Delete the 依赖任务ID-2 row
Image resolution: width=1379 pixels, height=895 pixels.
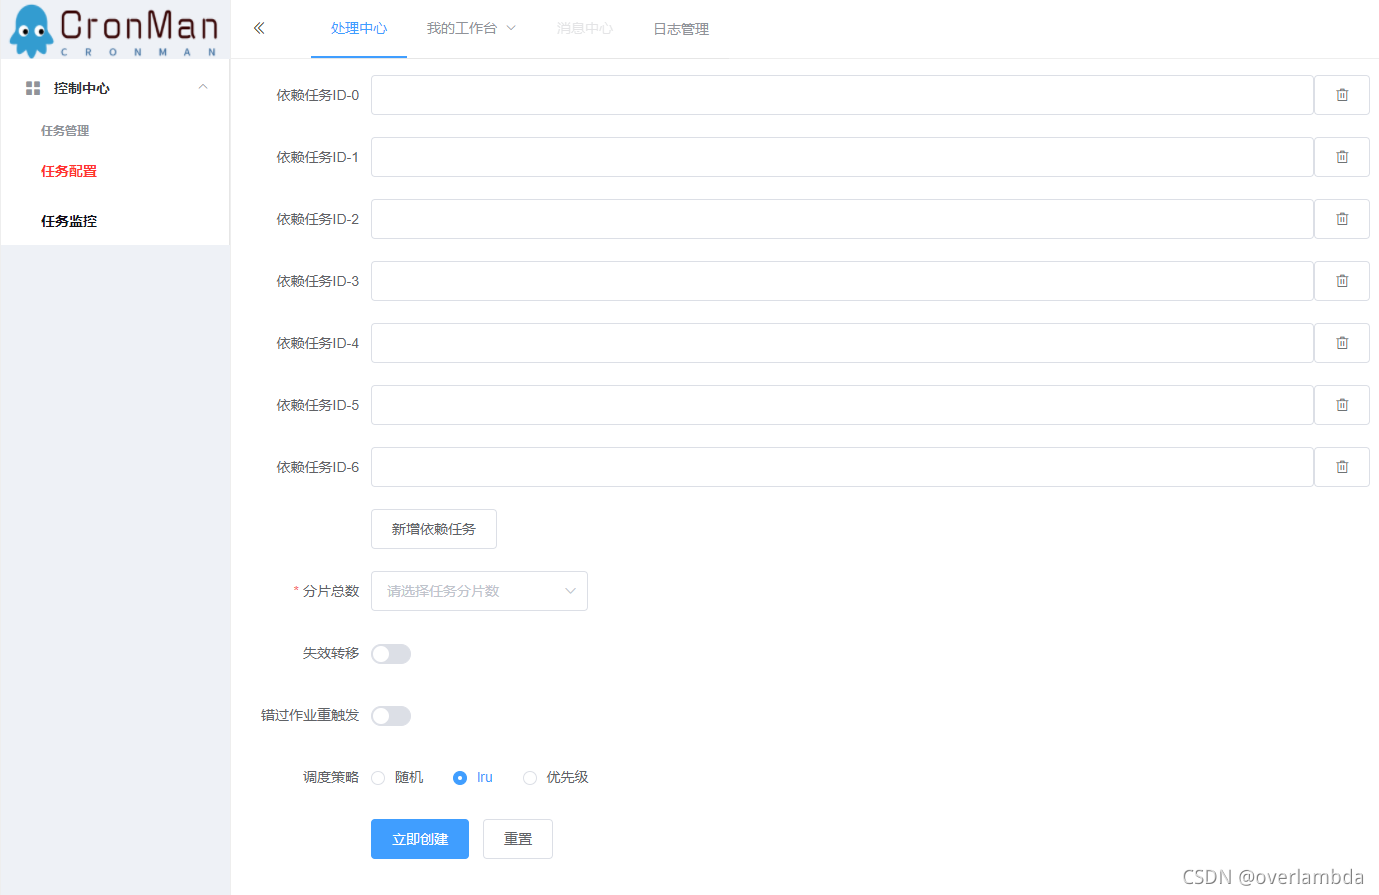point(1341,219)
